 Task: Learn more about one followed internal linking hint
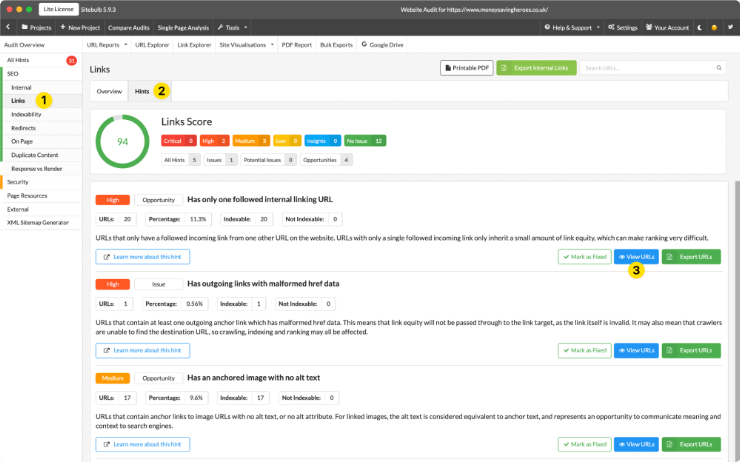[143, 257]
